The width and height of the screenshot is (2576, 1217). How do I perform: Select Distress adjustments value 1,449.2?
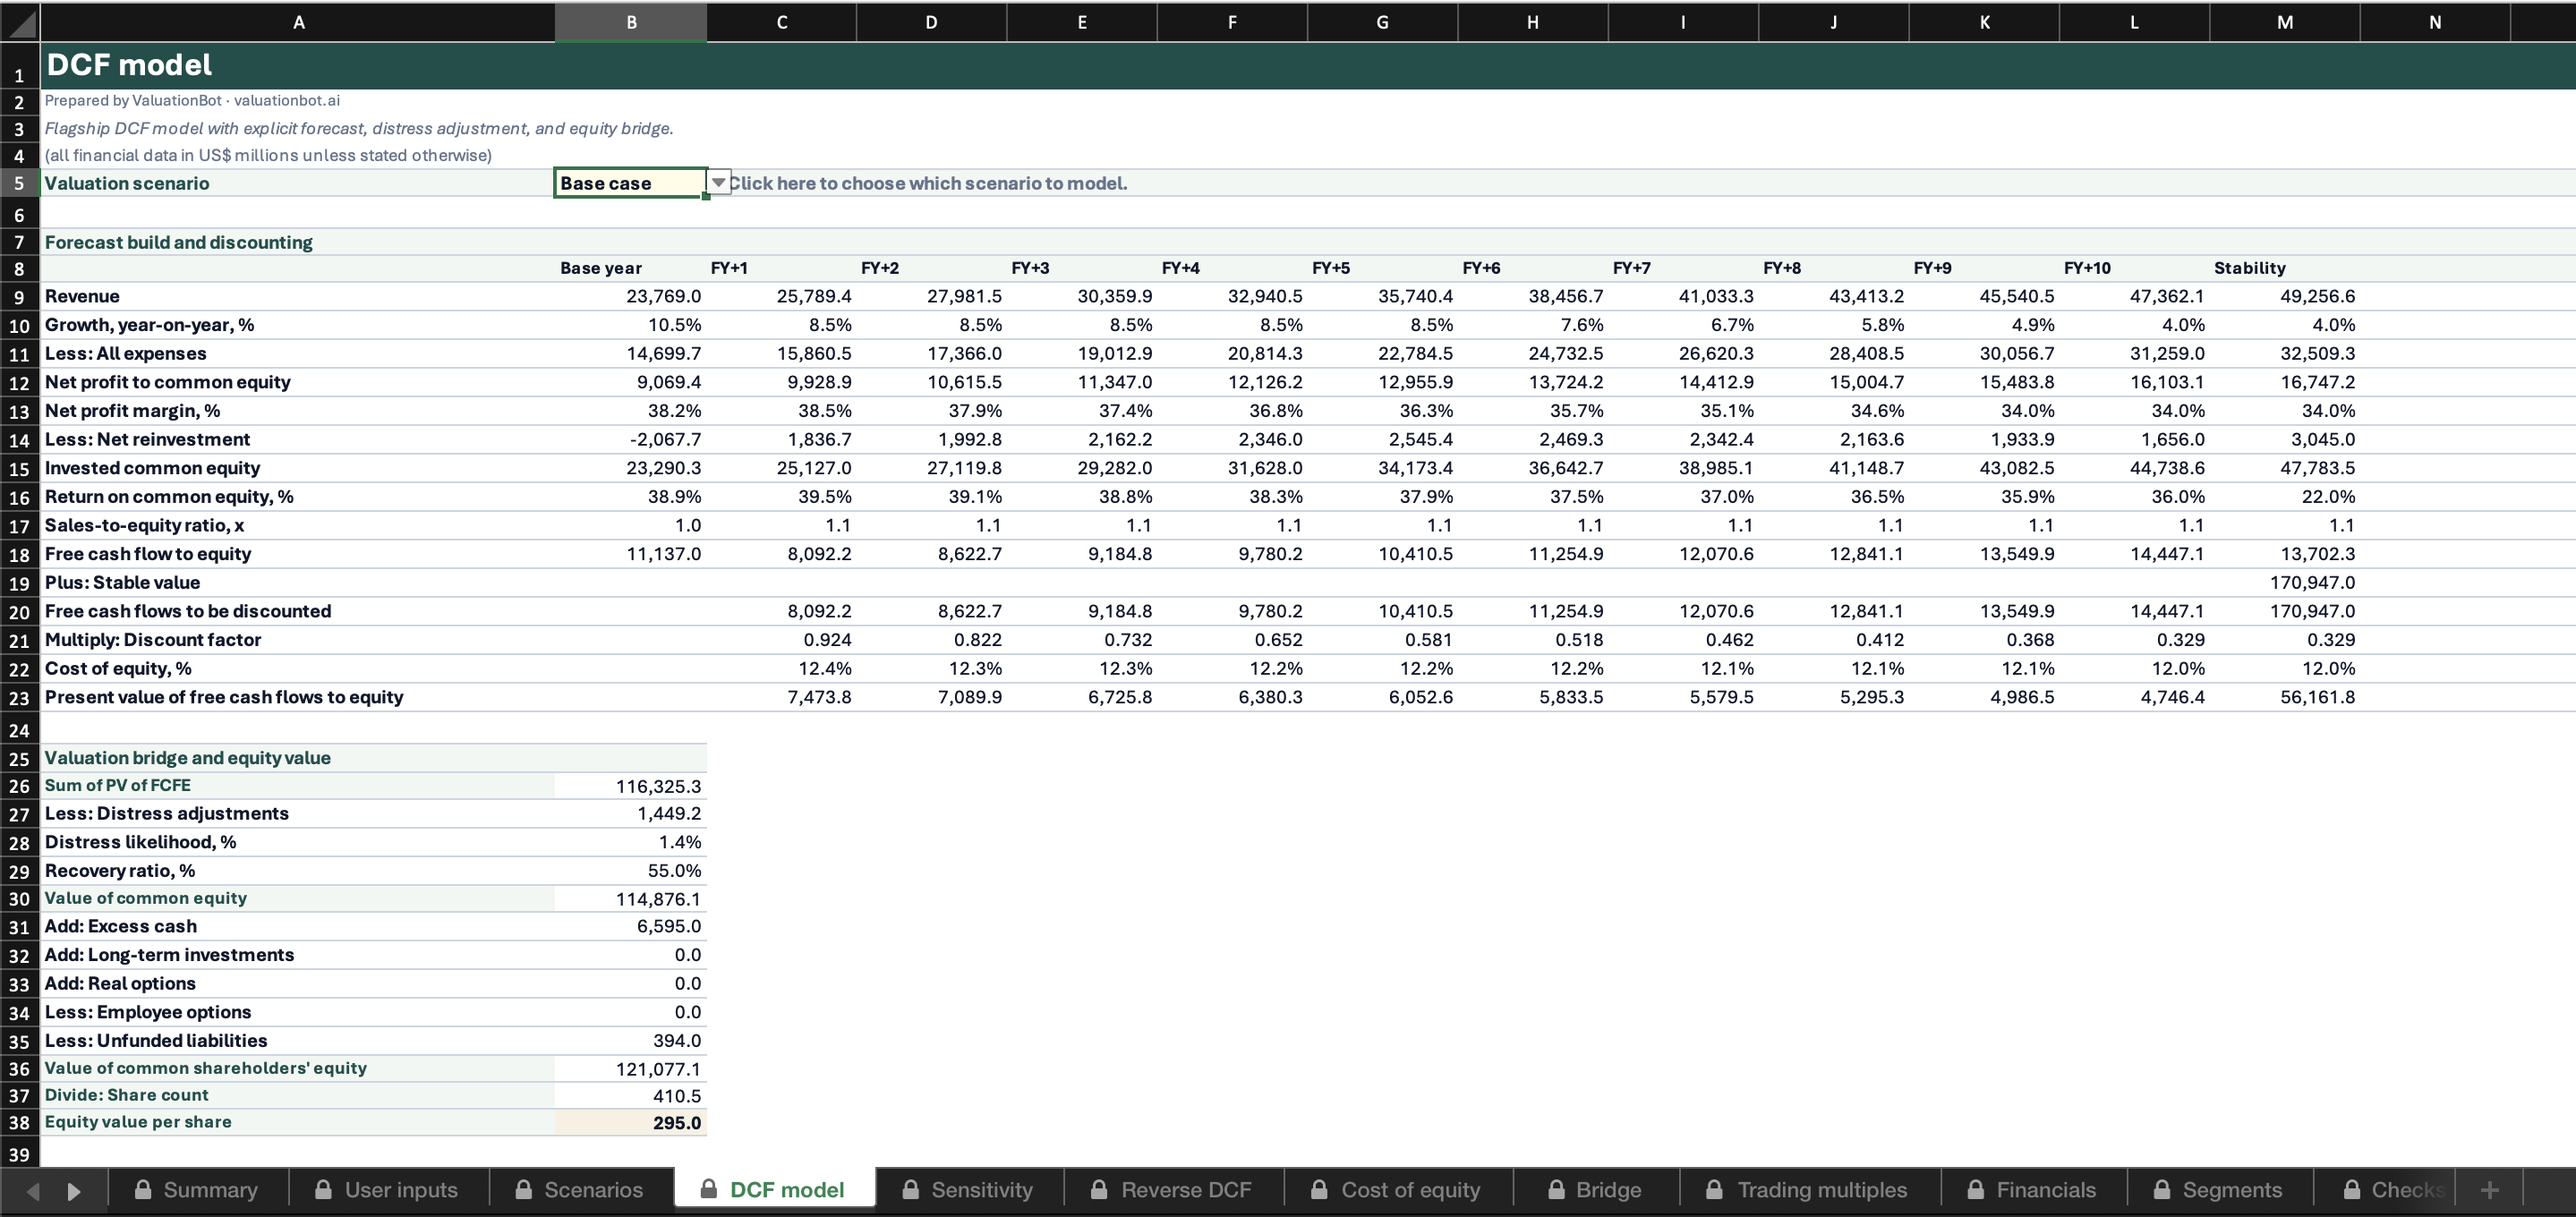click(631, 813)
